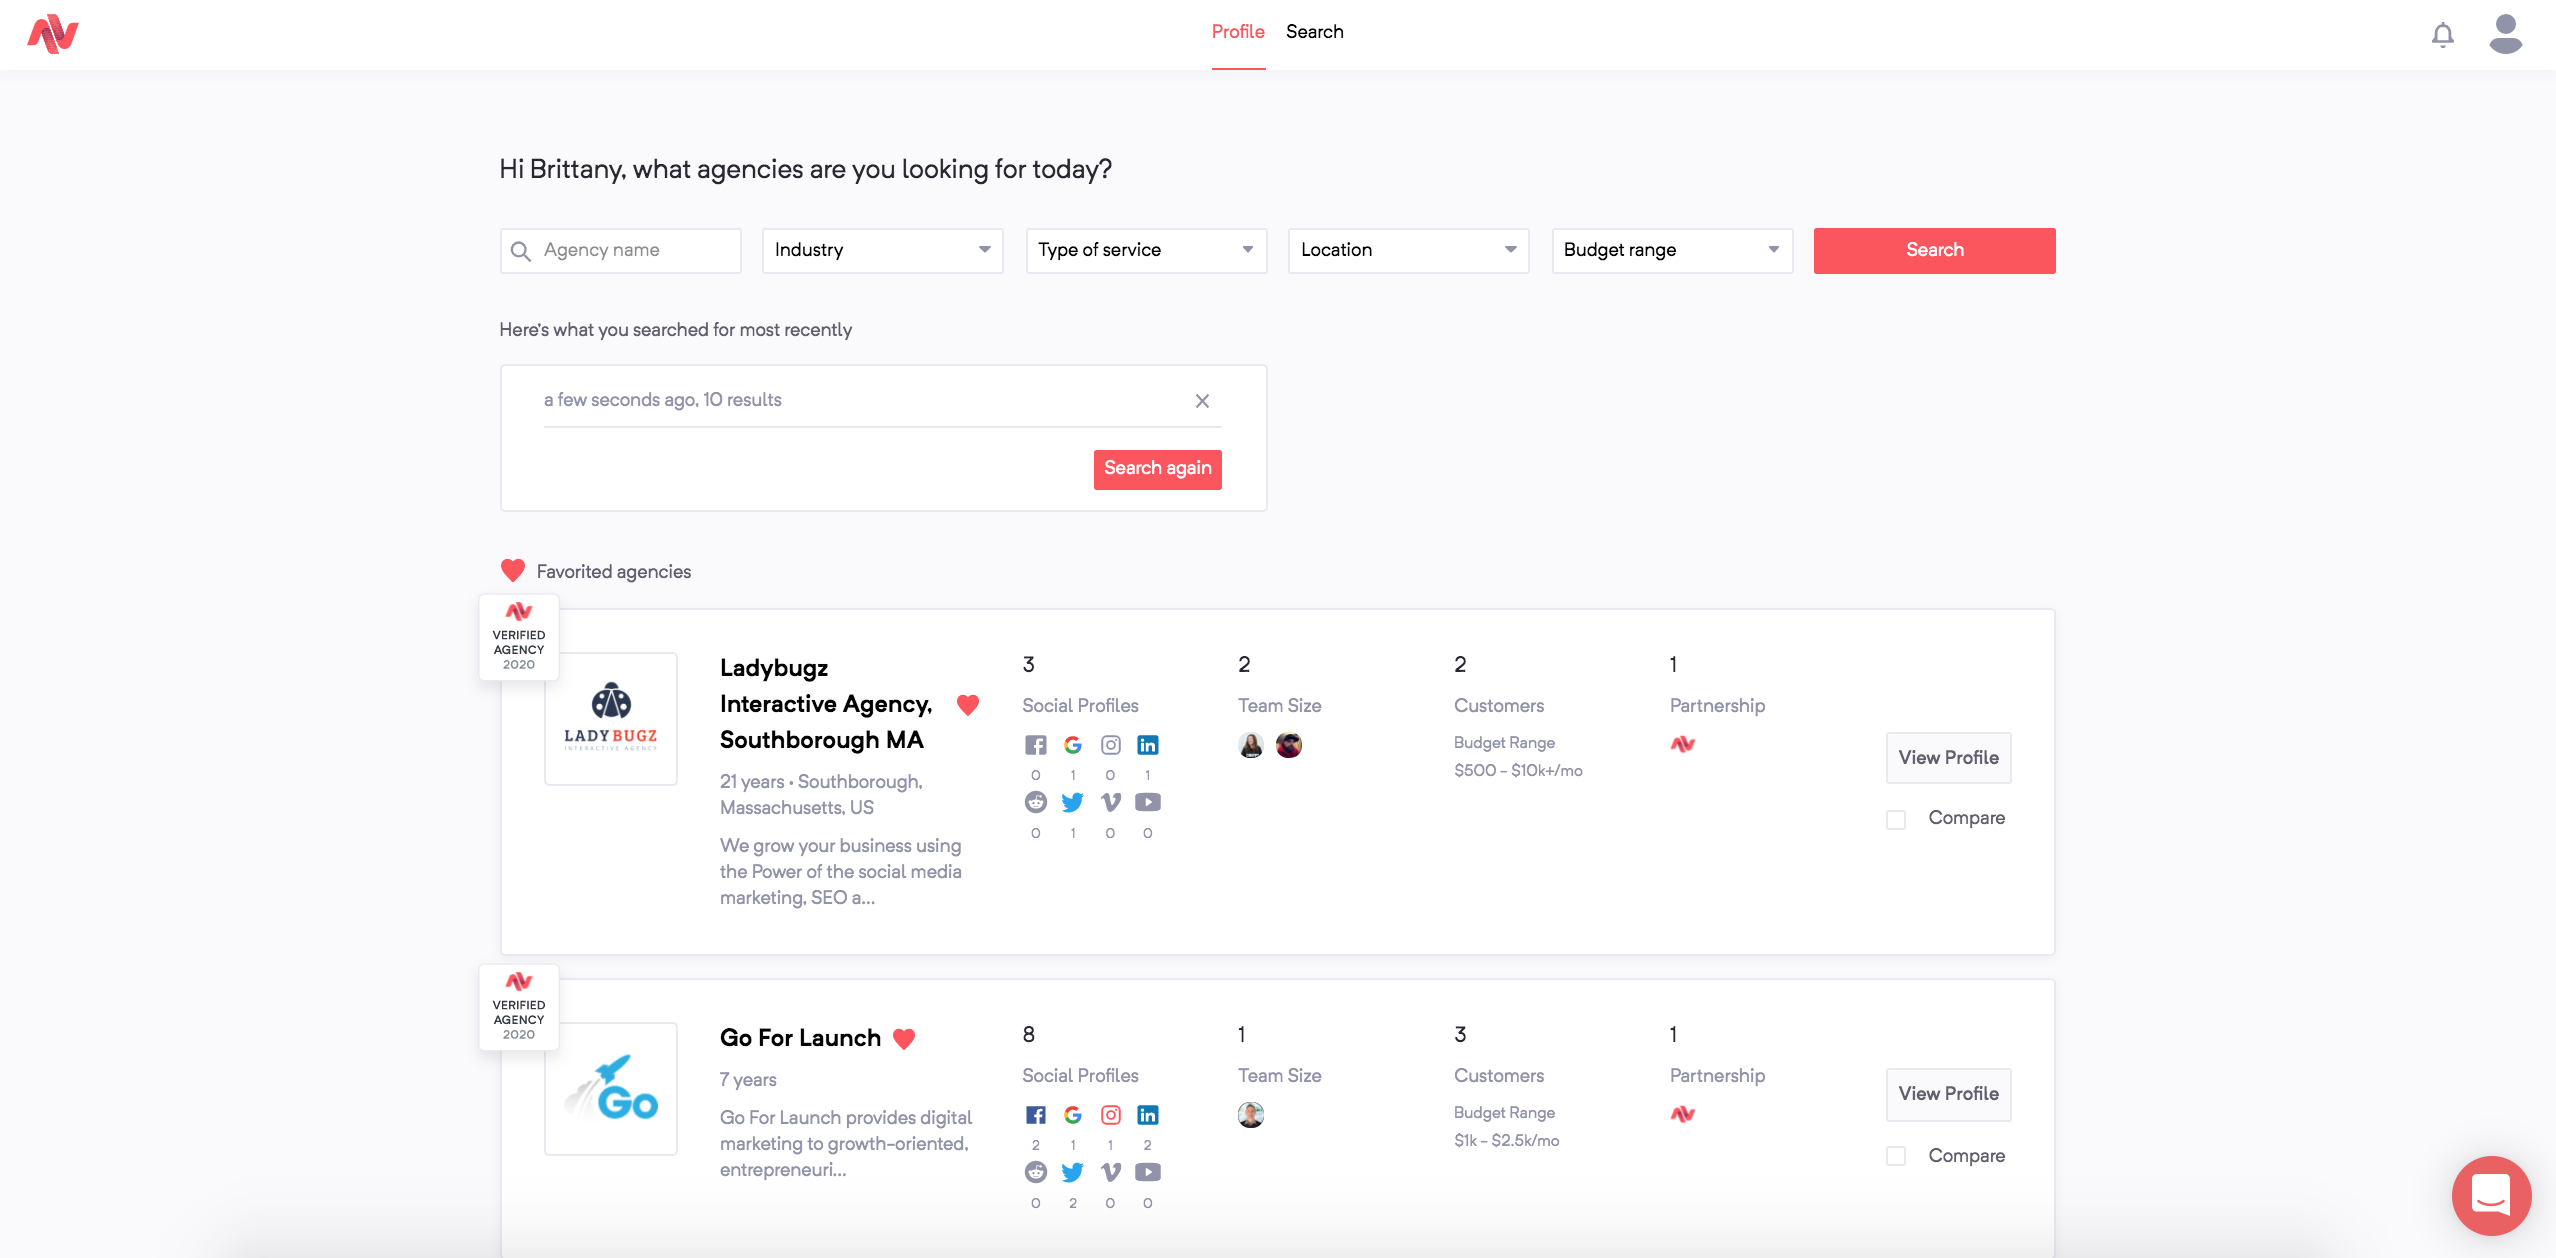
Task: Open notifications bell icon
Action: point(2443,35)
